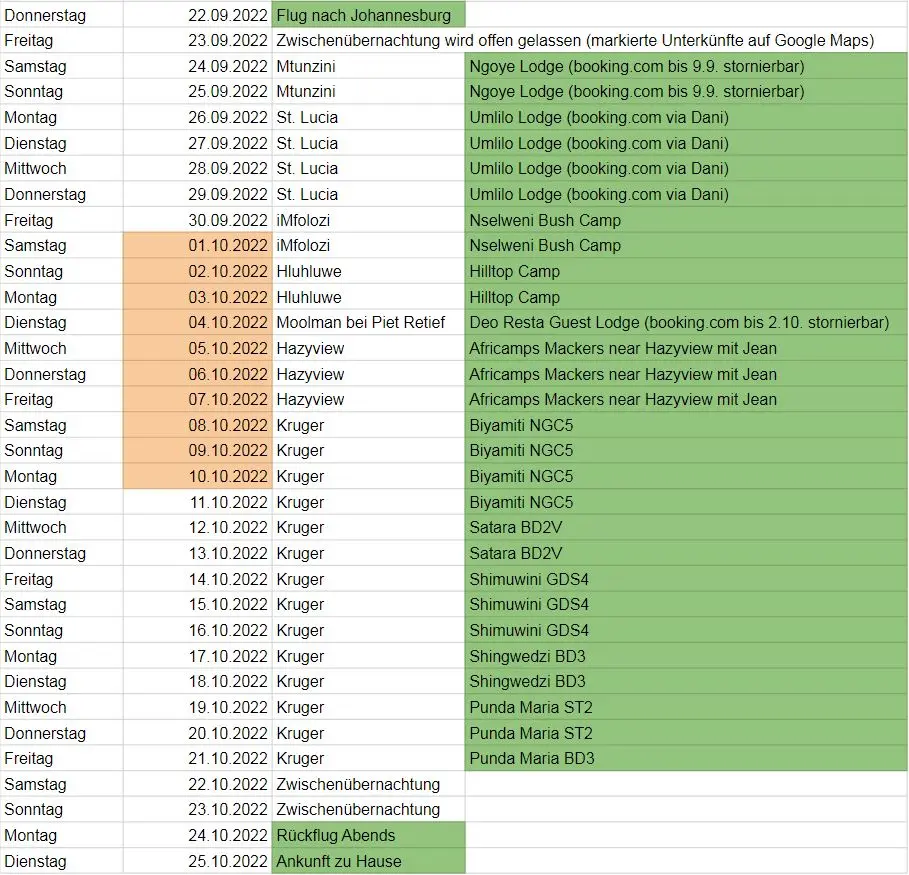The width and height of the screenshot is (909, 875).
Task: Click the orange date cell 10.10.2022
Action: click(198, 476)
